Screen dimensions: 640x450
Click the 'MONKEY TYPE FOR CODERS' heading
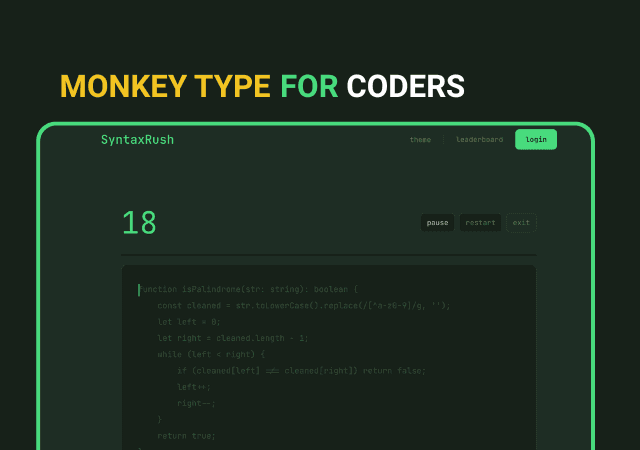coord(262,87)
